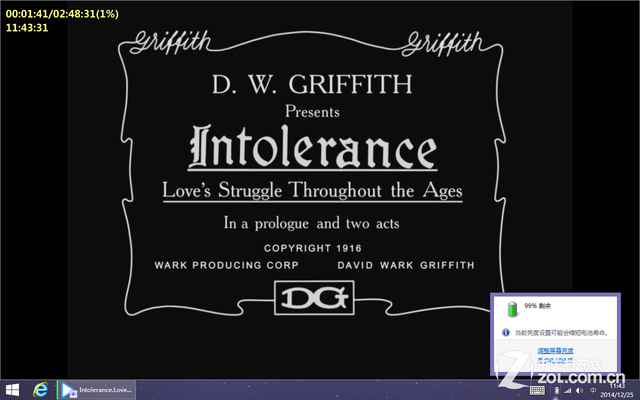The width and height of the screenshot is (640, 400).
Task: Click the '99%' battery remaining text
Action: tap(538, 306)
